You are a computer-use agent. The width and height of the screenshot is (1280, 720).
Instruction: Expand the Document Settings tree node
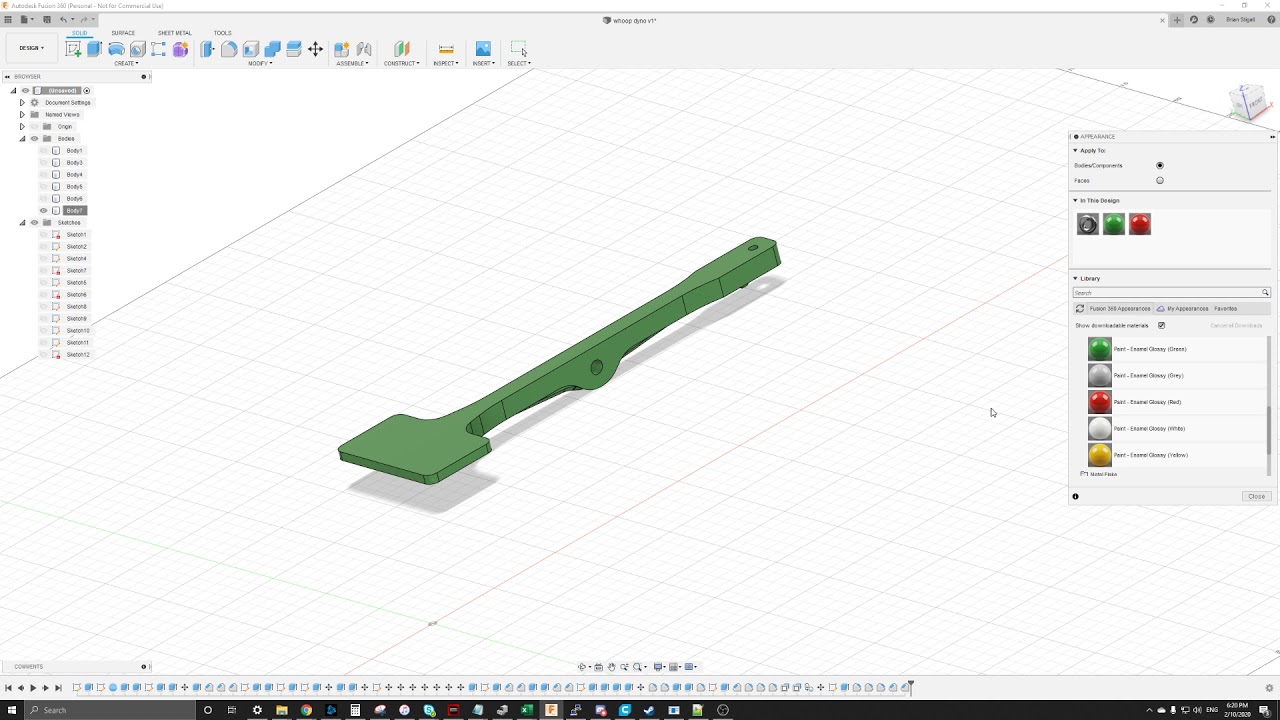22,103
